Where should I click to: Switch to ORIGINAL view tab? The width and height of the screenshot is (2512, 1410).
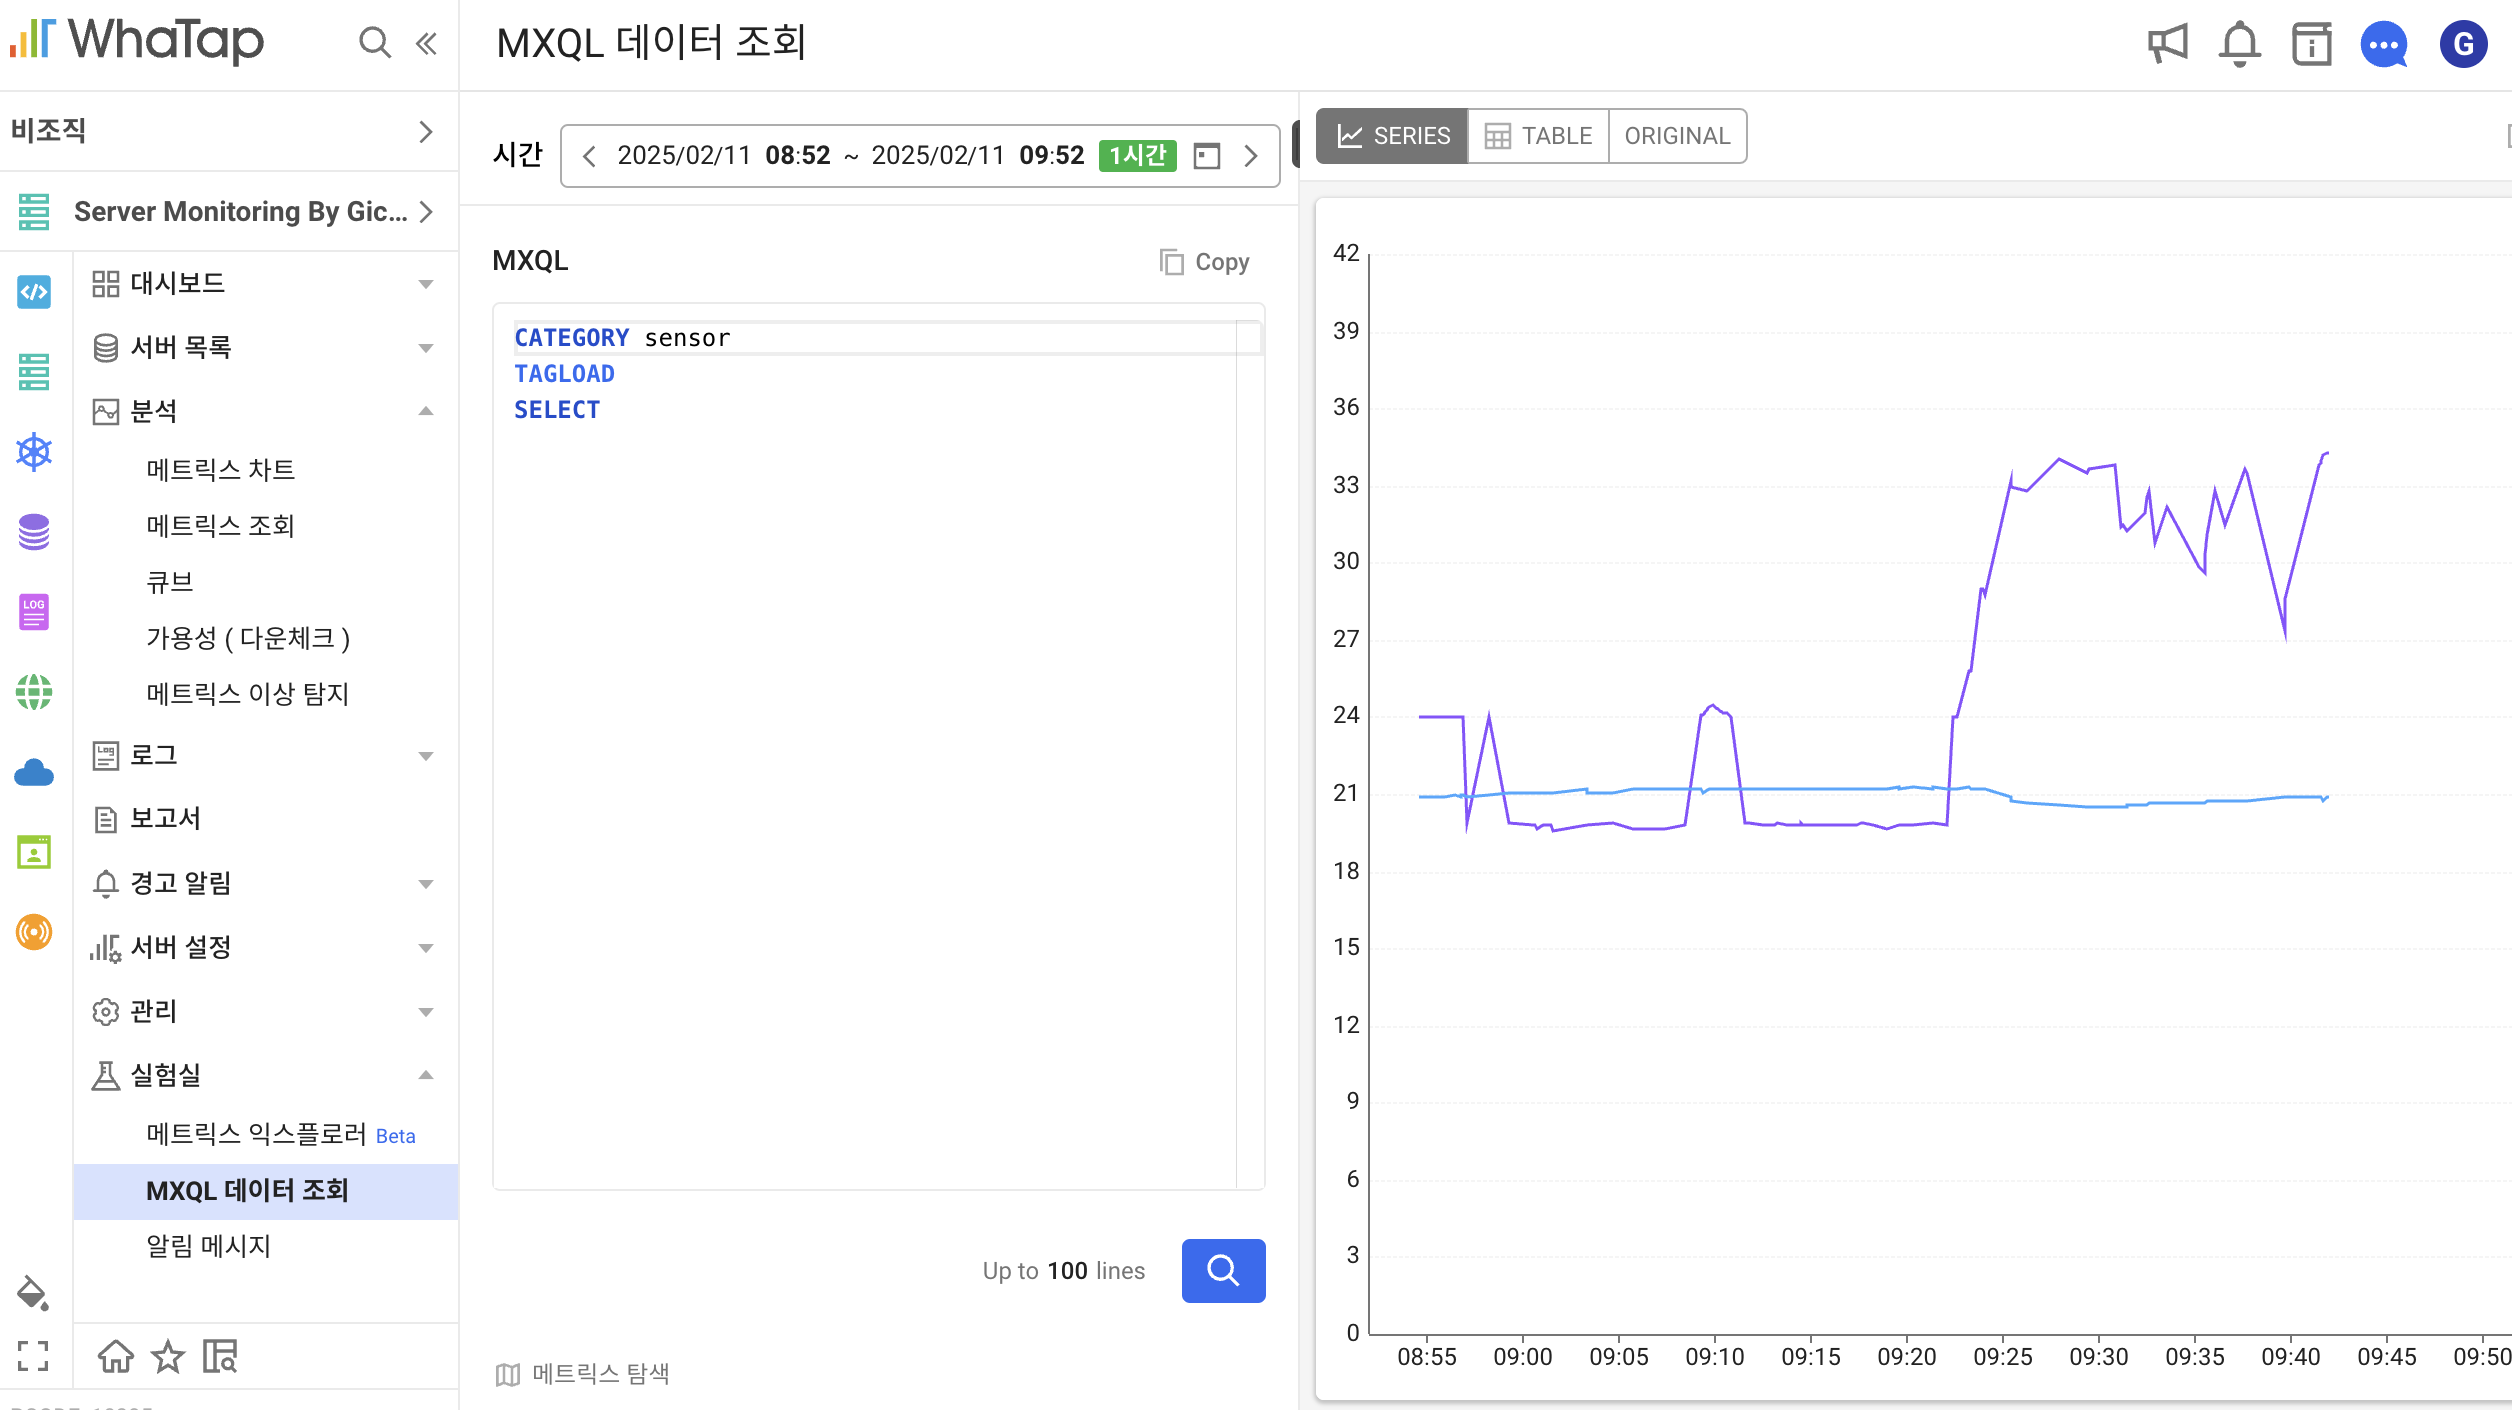(x=1677, y=136)
